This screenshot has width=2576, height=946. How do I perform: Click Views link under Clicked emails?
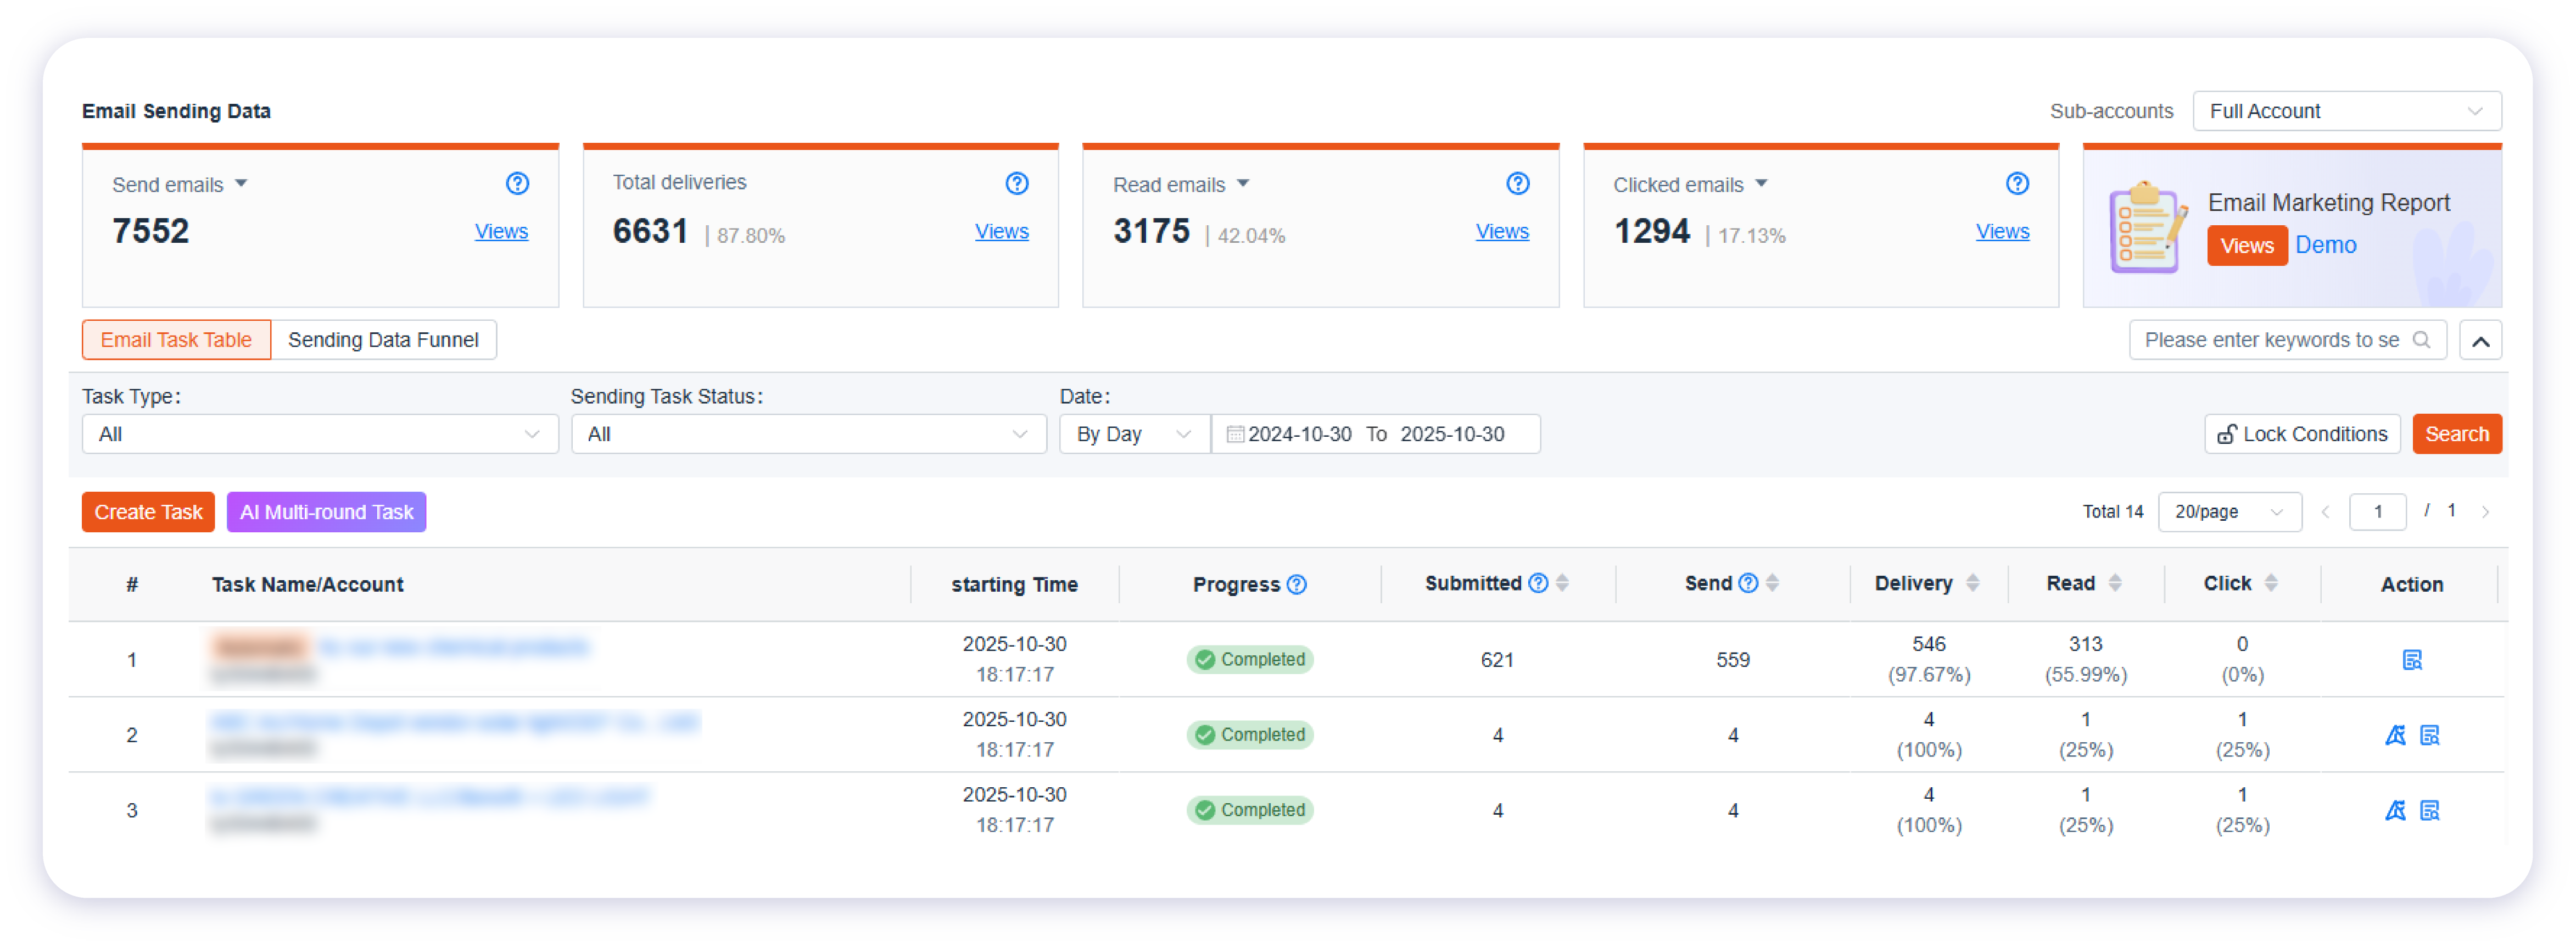pos(2002,231)
